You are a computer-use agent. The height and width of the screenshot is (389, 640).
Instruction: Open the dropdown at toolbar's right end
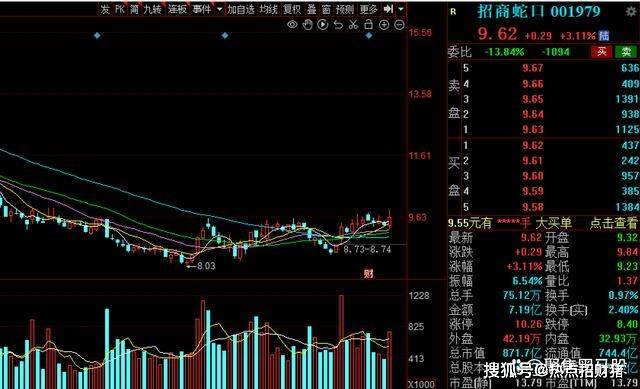pos(401,9)
